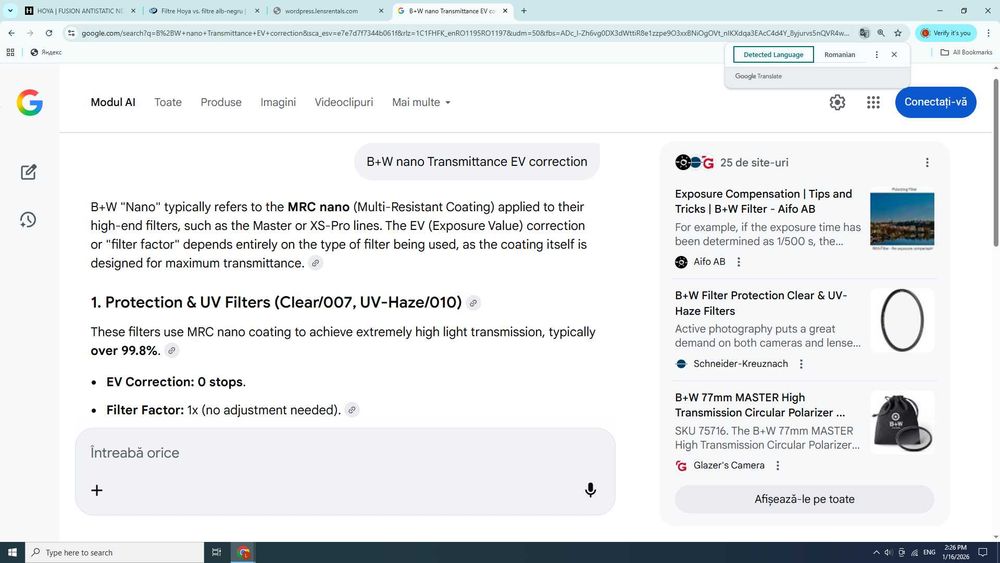Open link icon after 'no adjustment needed'

(x=351, y=410)
